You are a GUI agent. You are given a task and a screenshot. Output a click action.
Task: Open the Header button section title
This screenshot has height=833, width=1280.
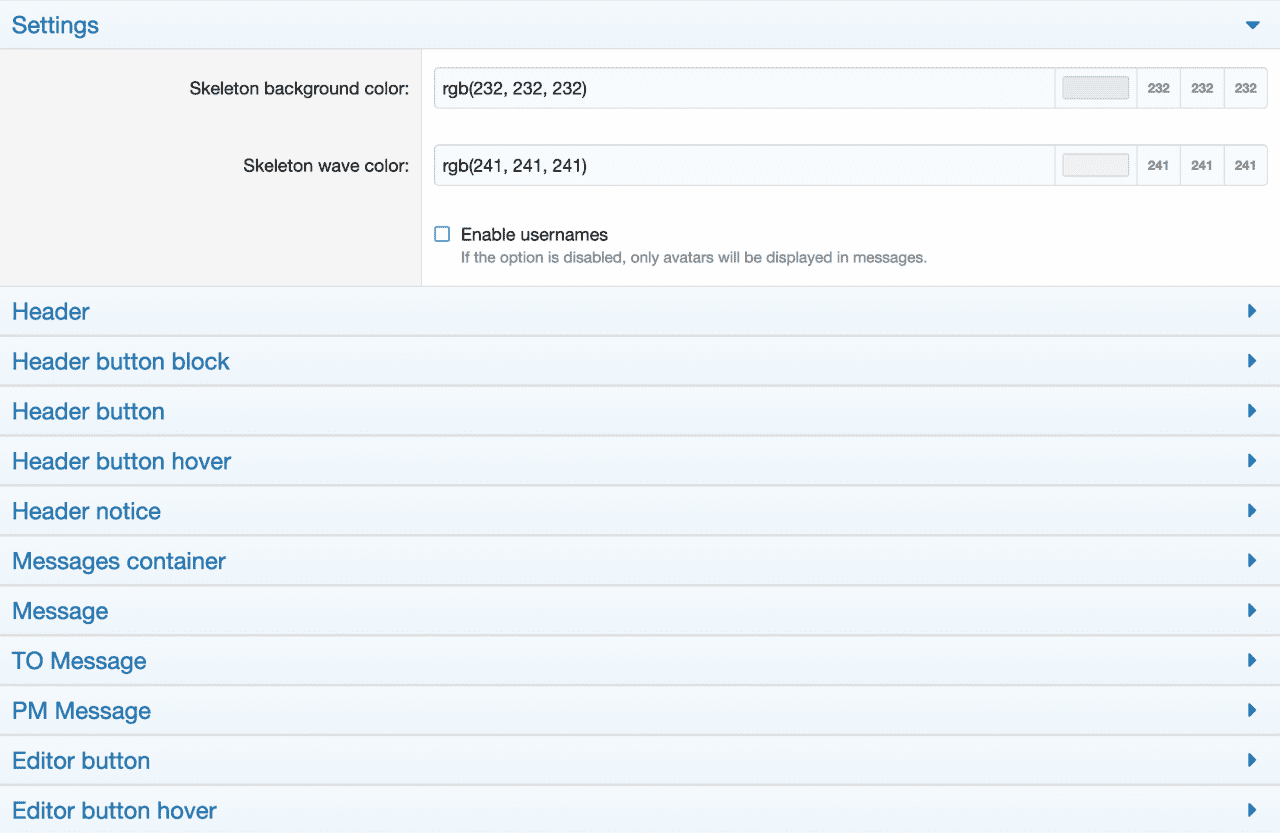[x=88, y=411]
